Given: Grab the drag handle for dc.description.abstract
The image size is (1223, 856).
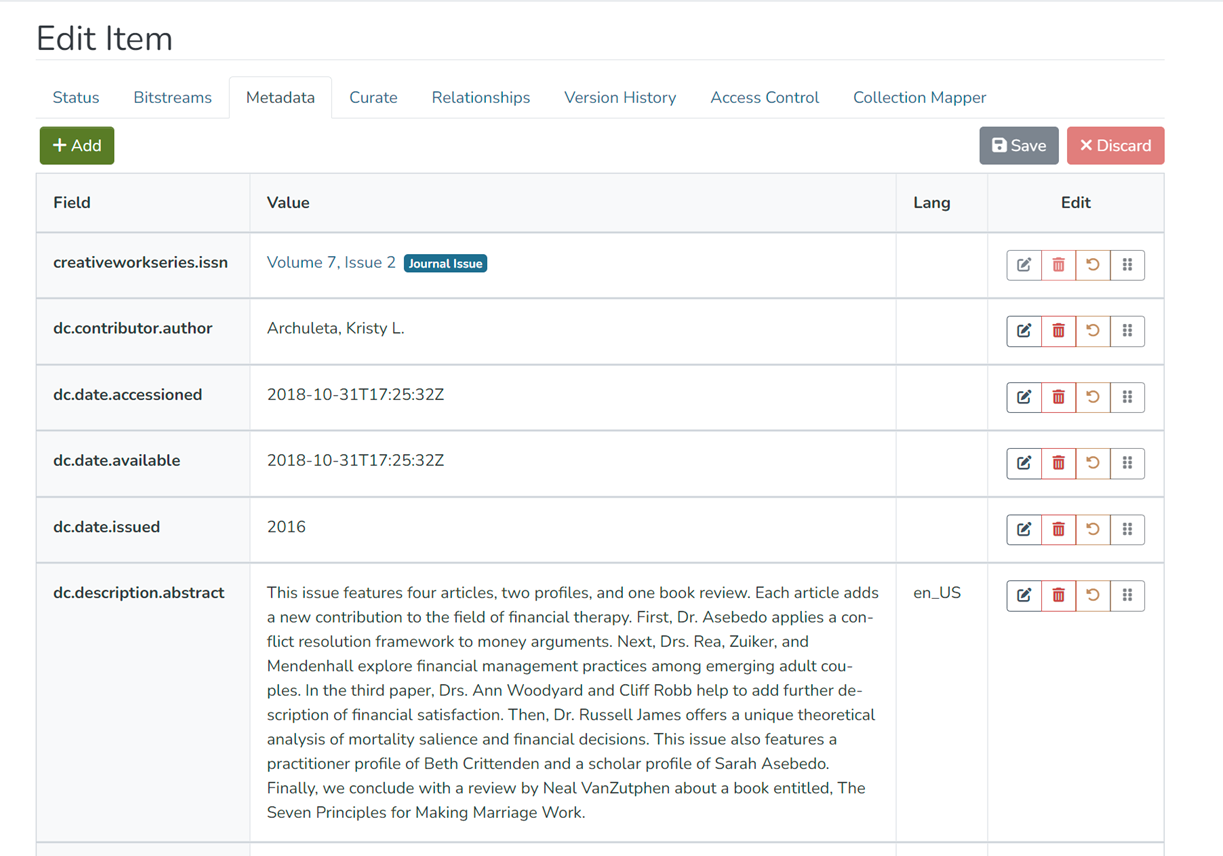Looking at the screenshot, I should click(x=1127, y=595).
